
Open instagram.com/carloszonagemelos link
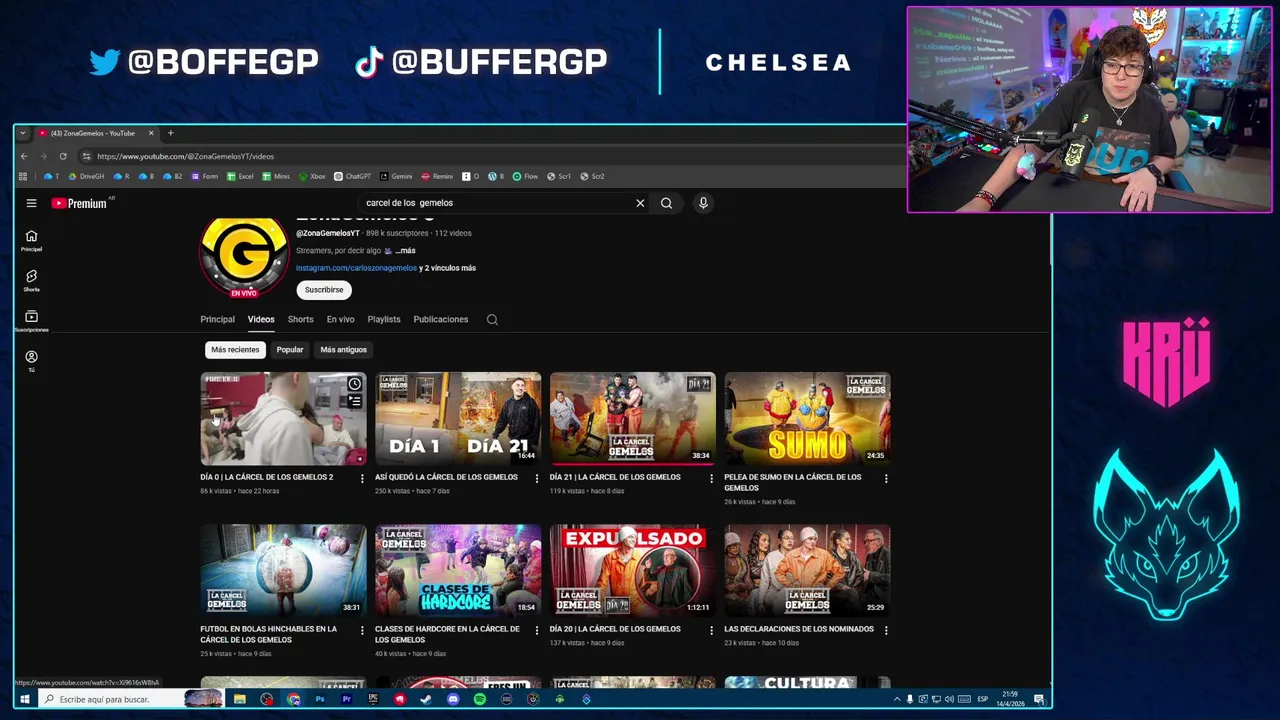click(x=356, y=268)
